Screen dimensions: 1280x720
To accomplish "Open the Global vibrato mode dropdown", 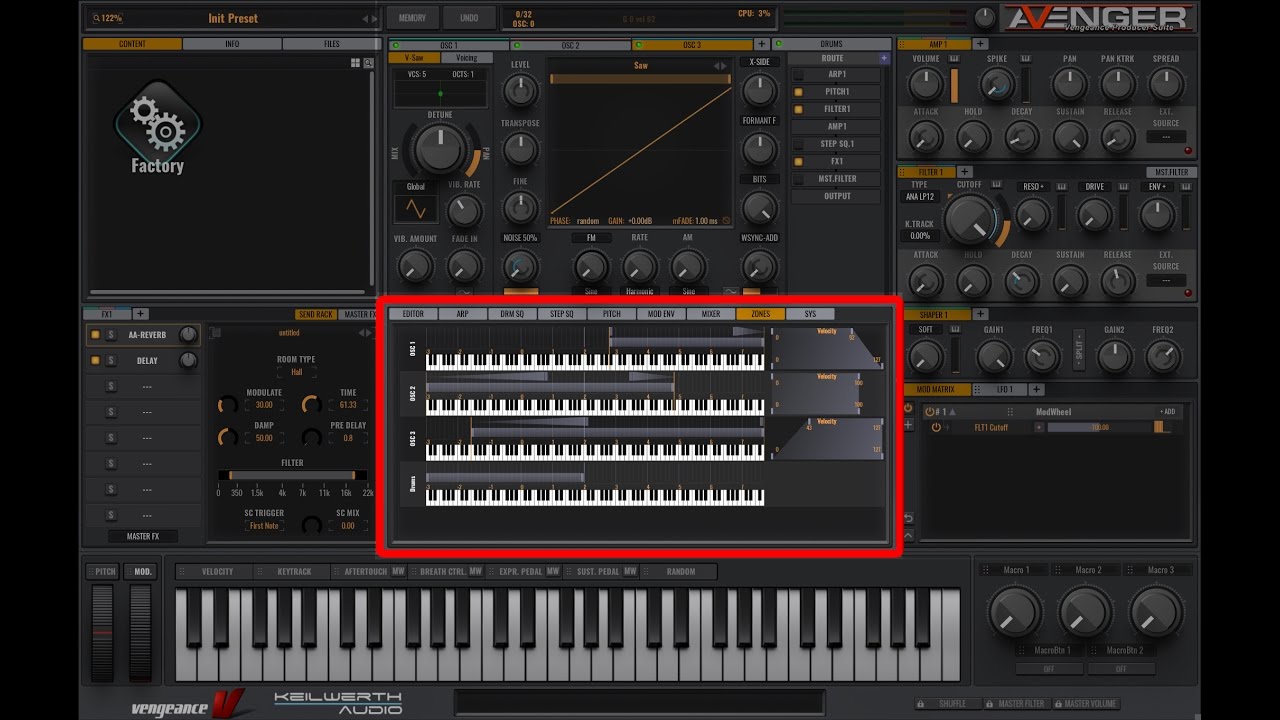I will [x=415, y=187].
